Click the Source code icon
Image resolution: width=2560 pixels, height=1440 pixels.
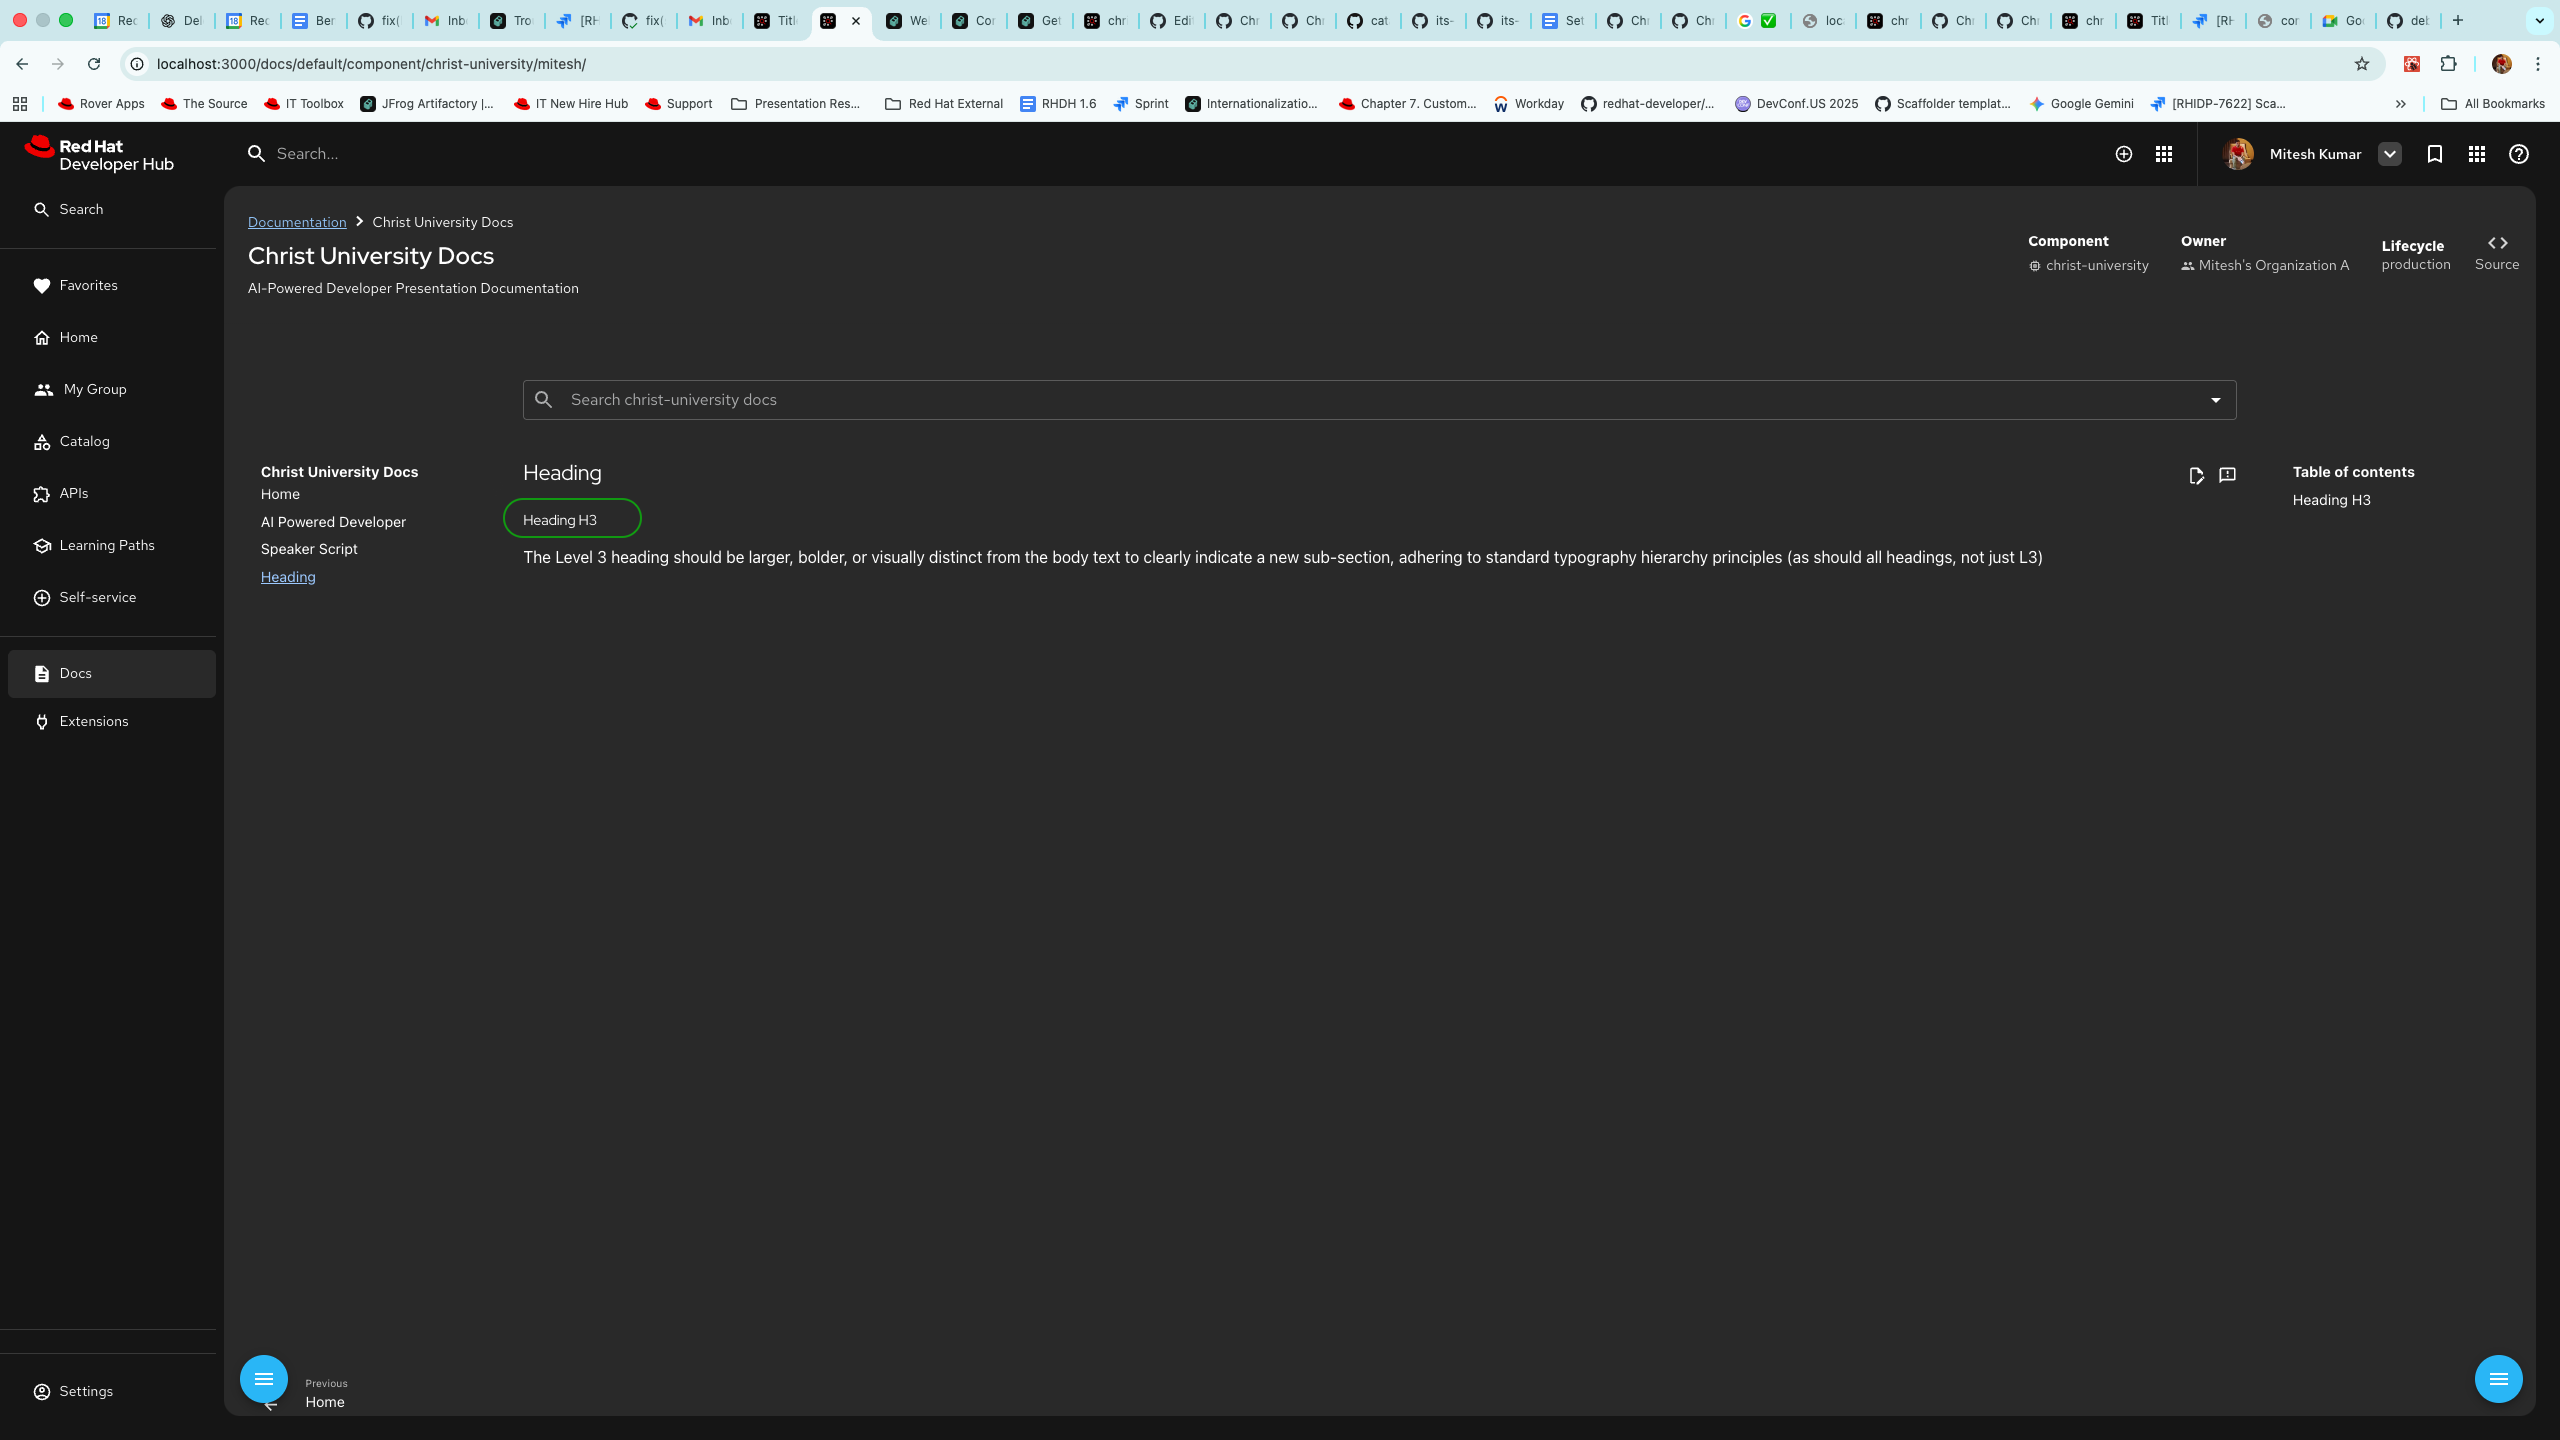pyautogui.click(x=2497, y=243)
